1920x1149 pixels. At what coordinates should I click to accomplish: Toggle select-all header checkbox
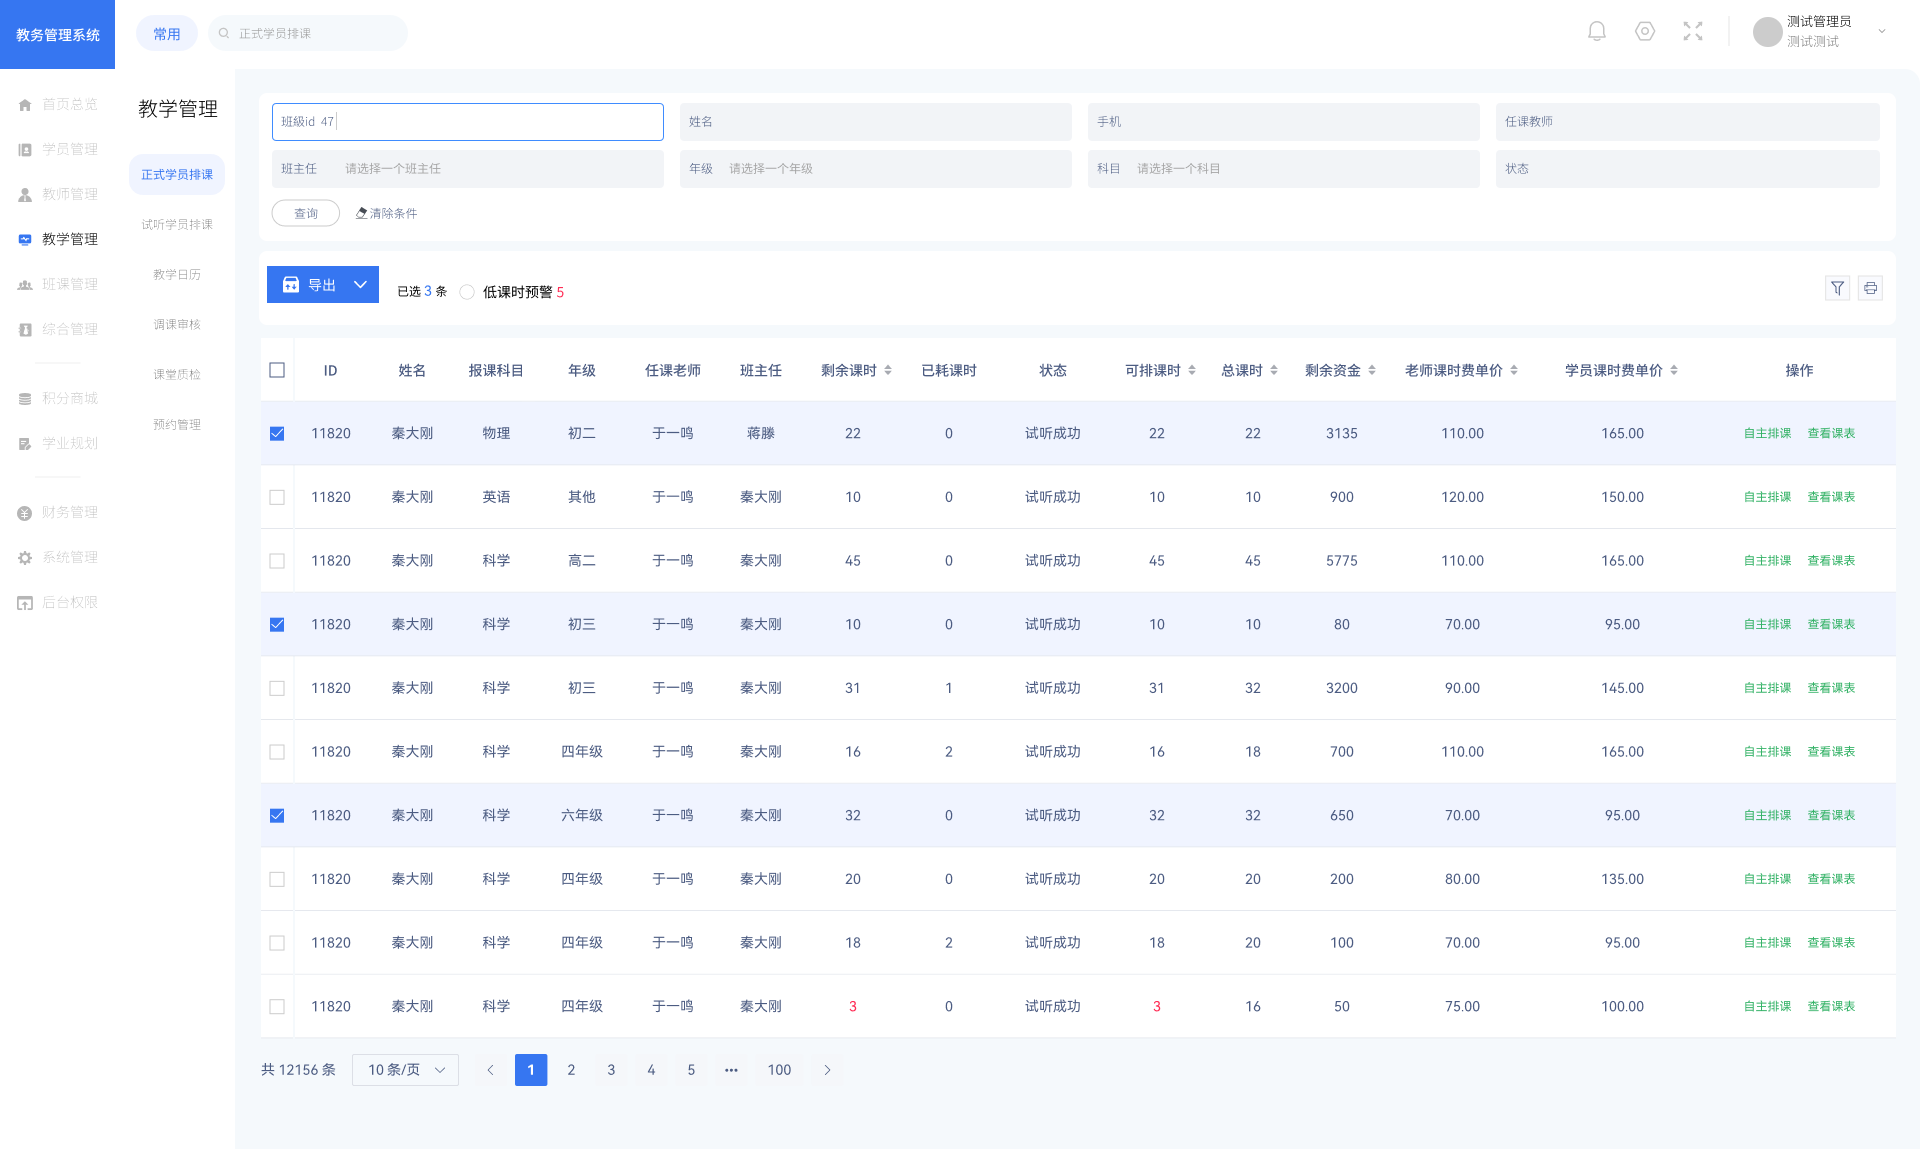click(277, 370)
